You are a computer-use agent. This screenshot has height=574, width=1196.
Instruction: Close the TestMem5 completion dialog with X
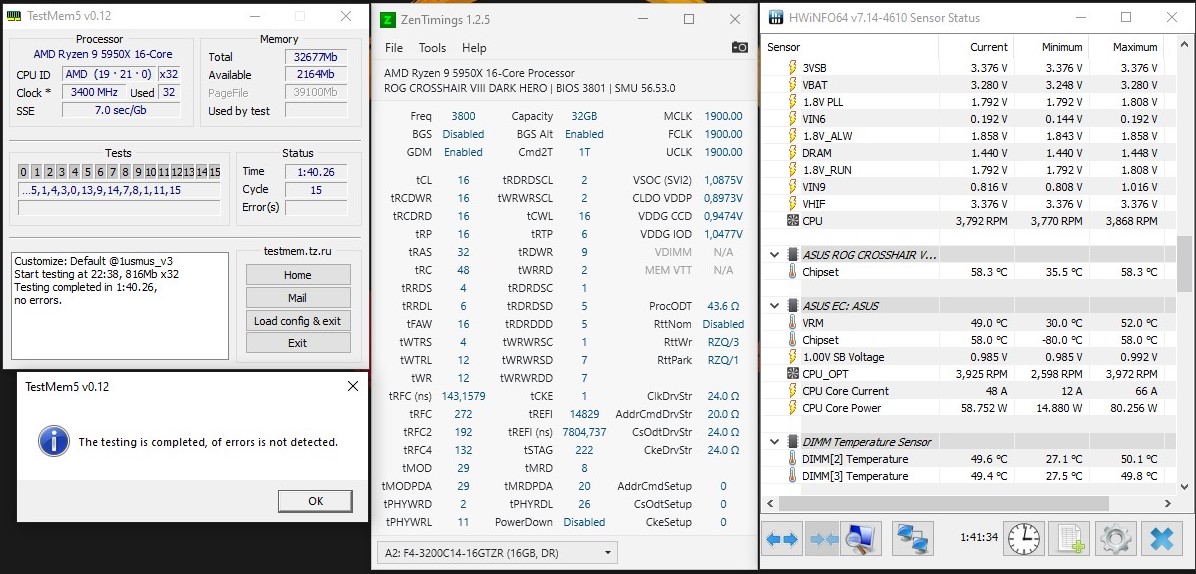[x=352, y=386]
